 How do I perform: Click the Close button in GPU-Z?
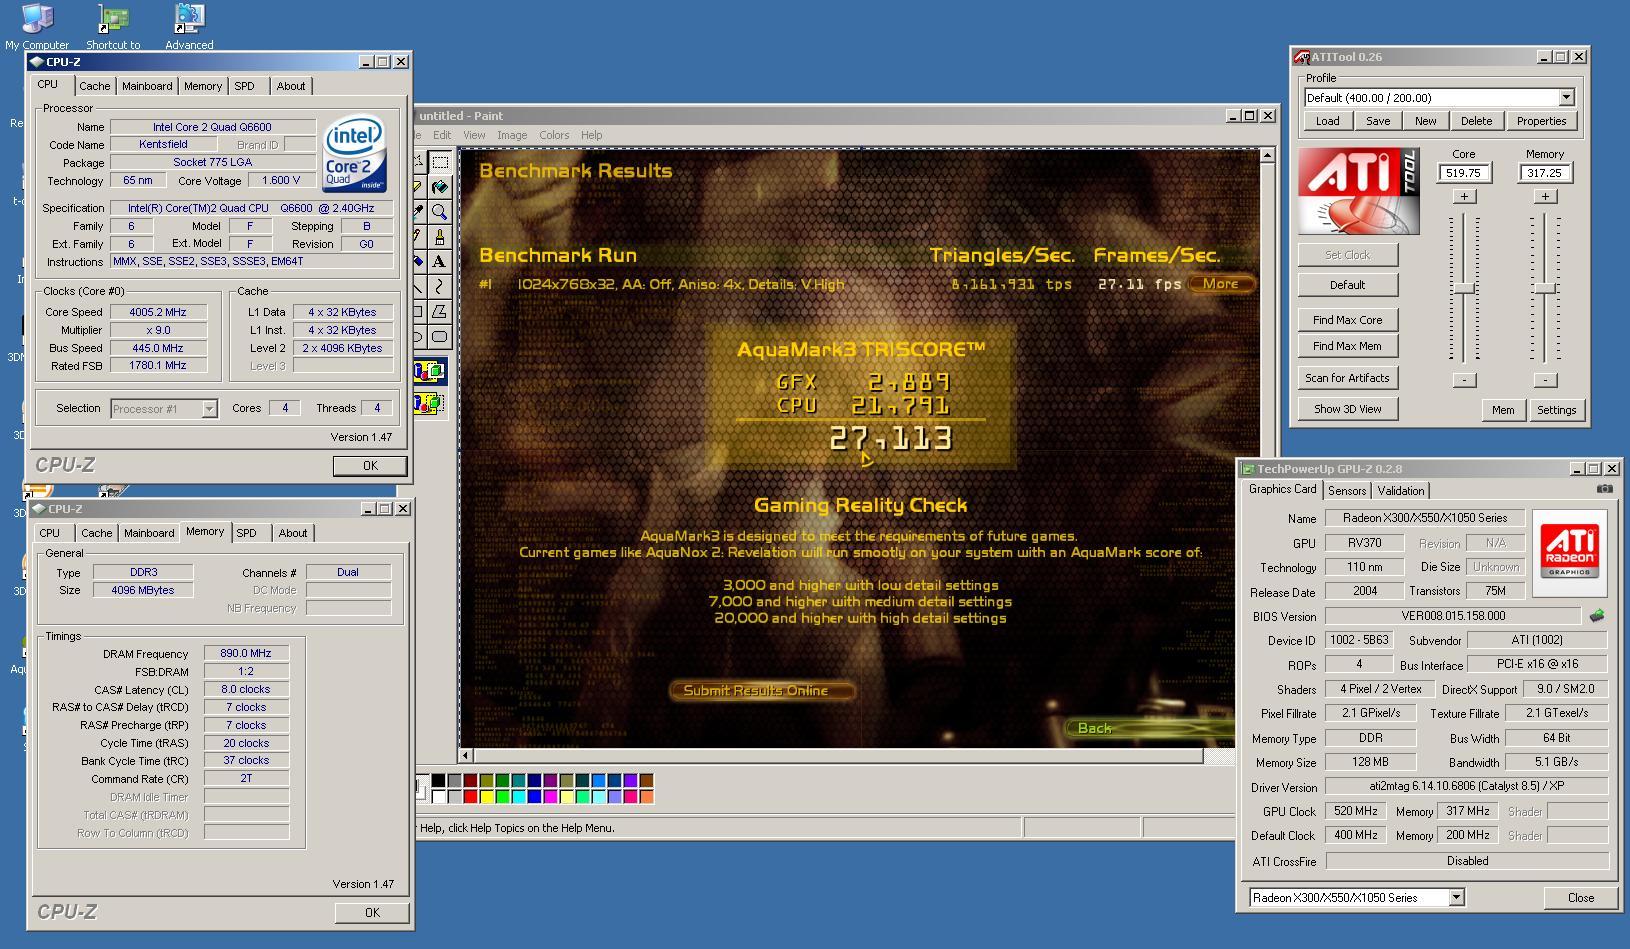[1581, 898]
